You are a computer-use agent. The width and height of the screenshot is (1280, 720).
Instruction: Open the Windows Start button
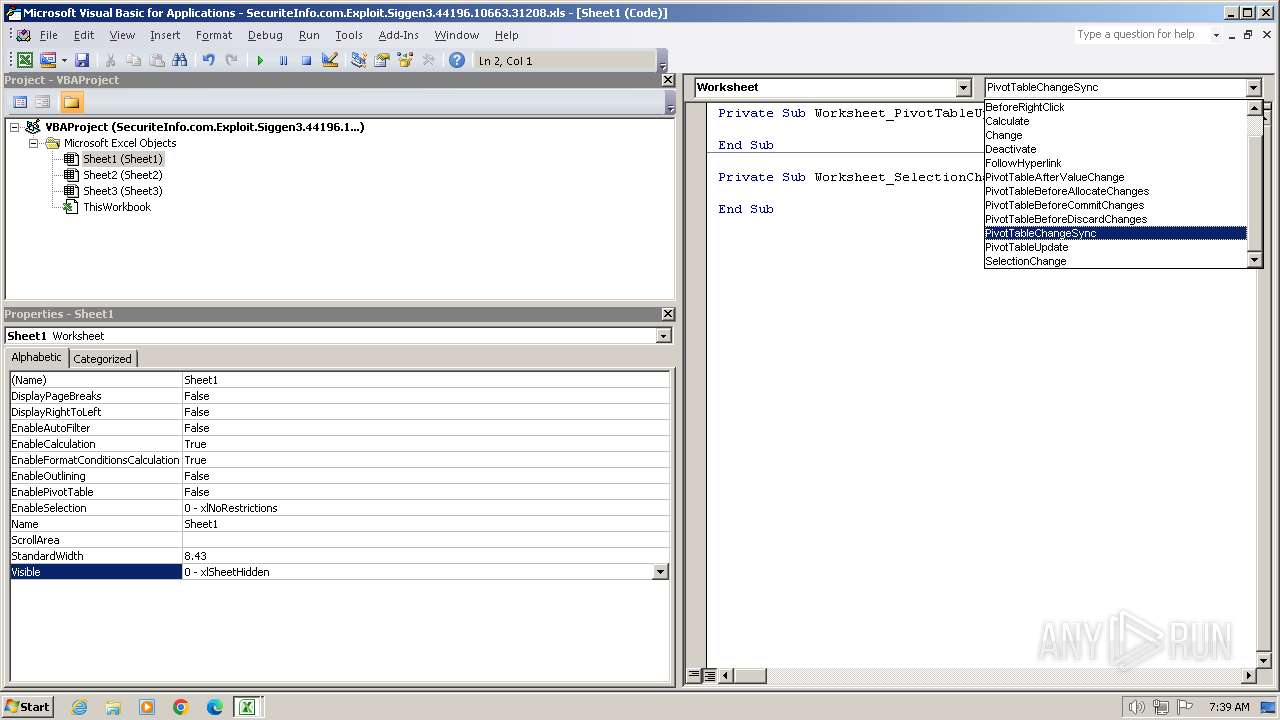[x=27, y=706]
